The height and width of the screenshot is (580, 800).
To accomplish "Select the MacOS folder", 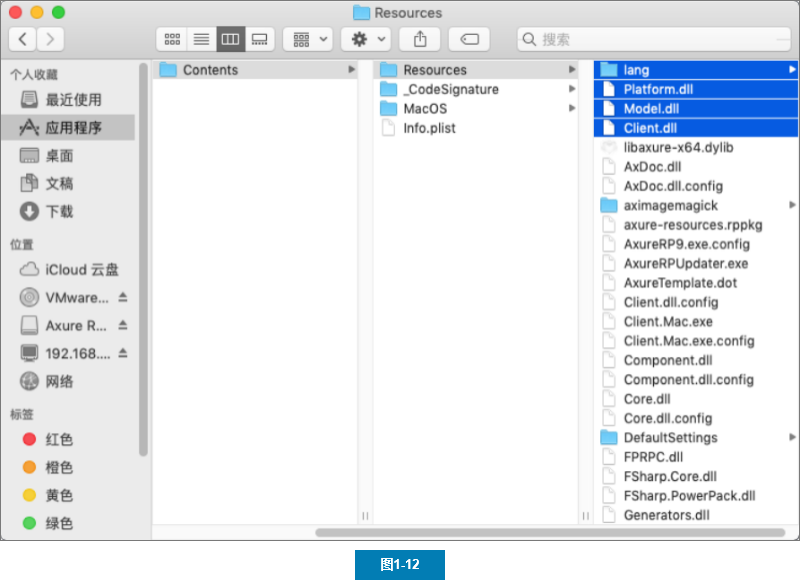I will click(476, 109).
